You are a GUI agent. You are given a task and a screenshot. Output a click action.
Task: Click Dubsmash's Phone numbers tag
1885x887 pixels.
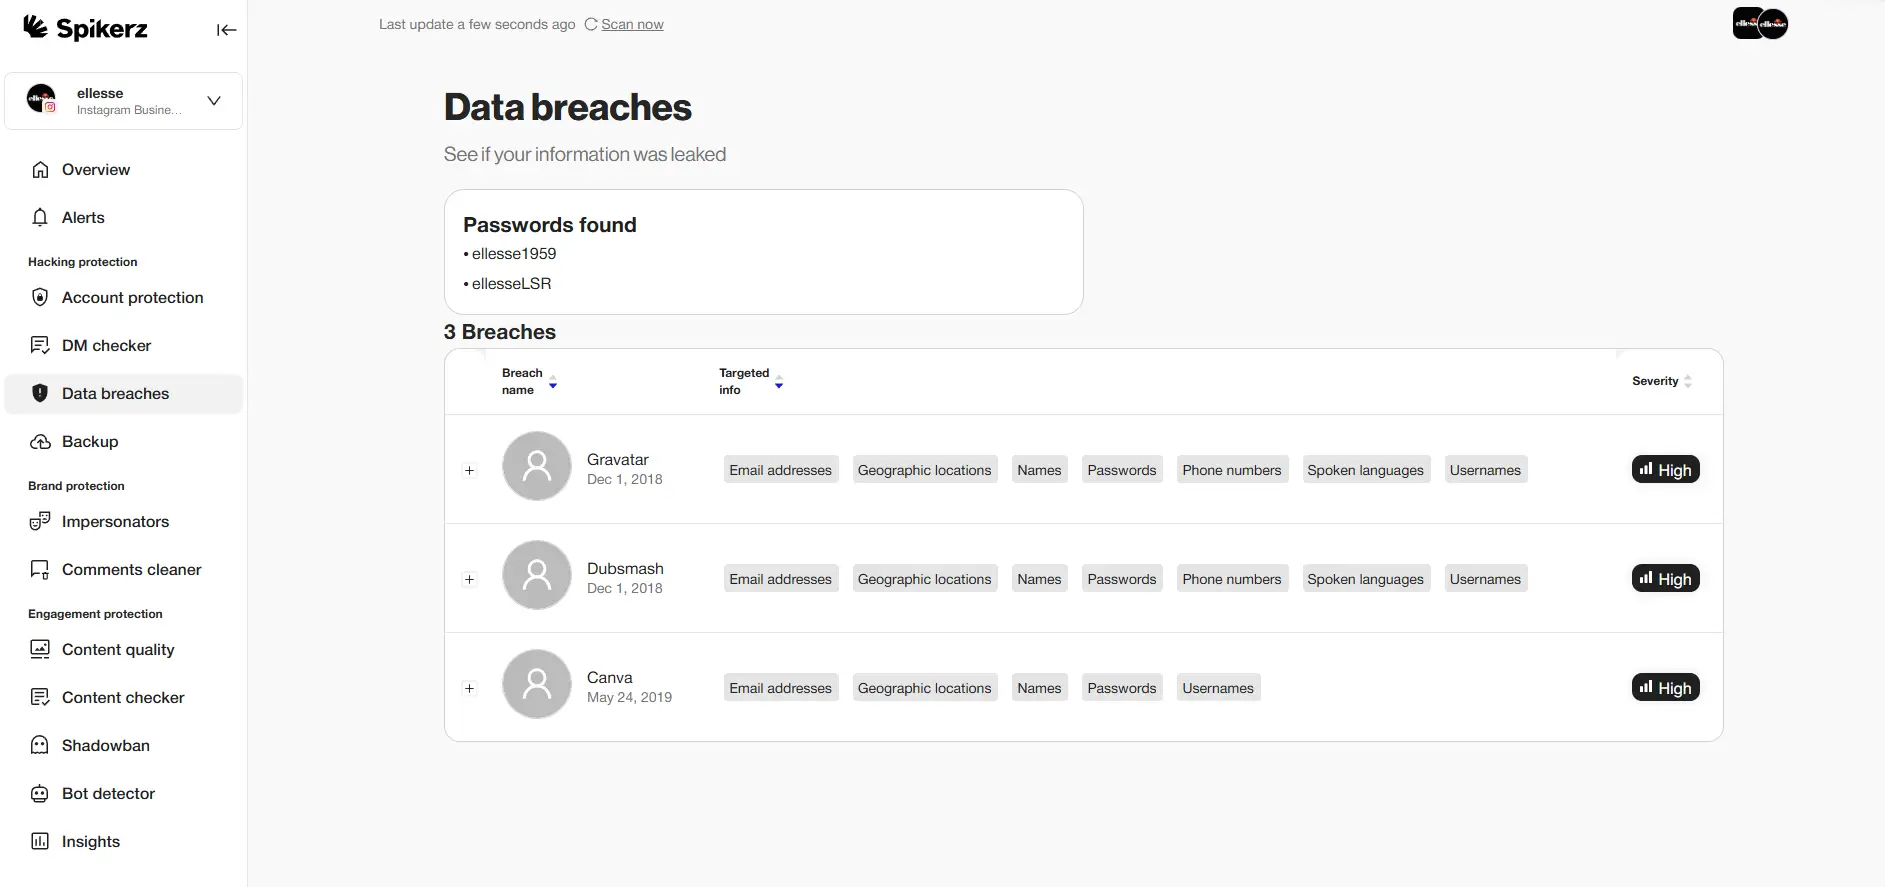(x=1232, y=579)
